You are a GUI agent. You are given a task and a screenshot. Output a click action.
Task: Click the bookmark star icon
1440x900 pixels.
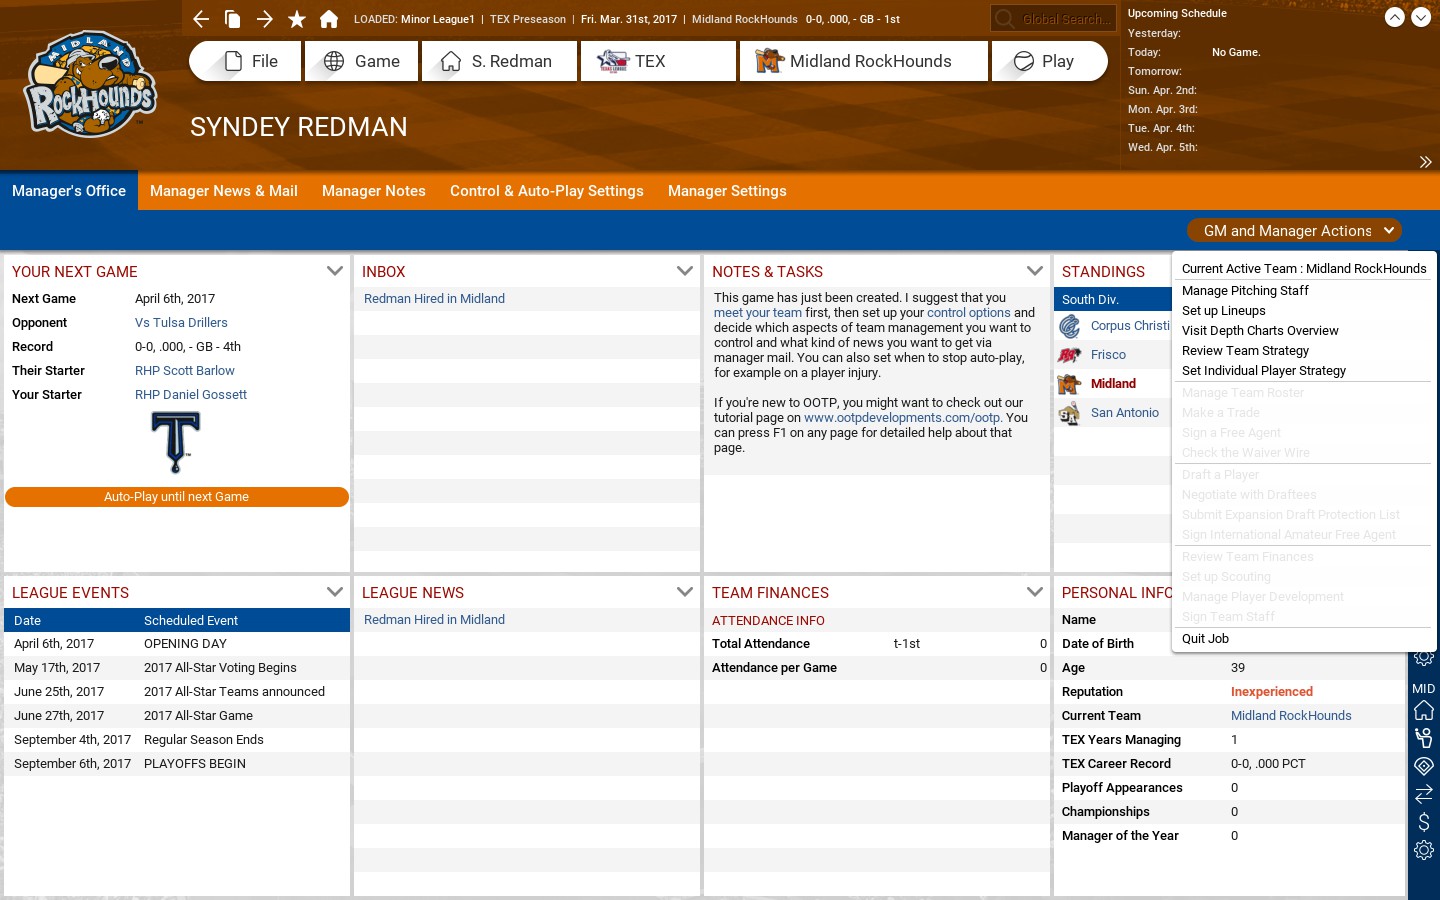(x=297, y=19)
